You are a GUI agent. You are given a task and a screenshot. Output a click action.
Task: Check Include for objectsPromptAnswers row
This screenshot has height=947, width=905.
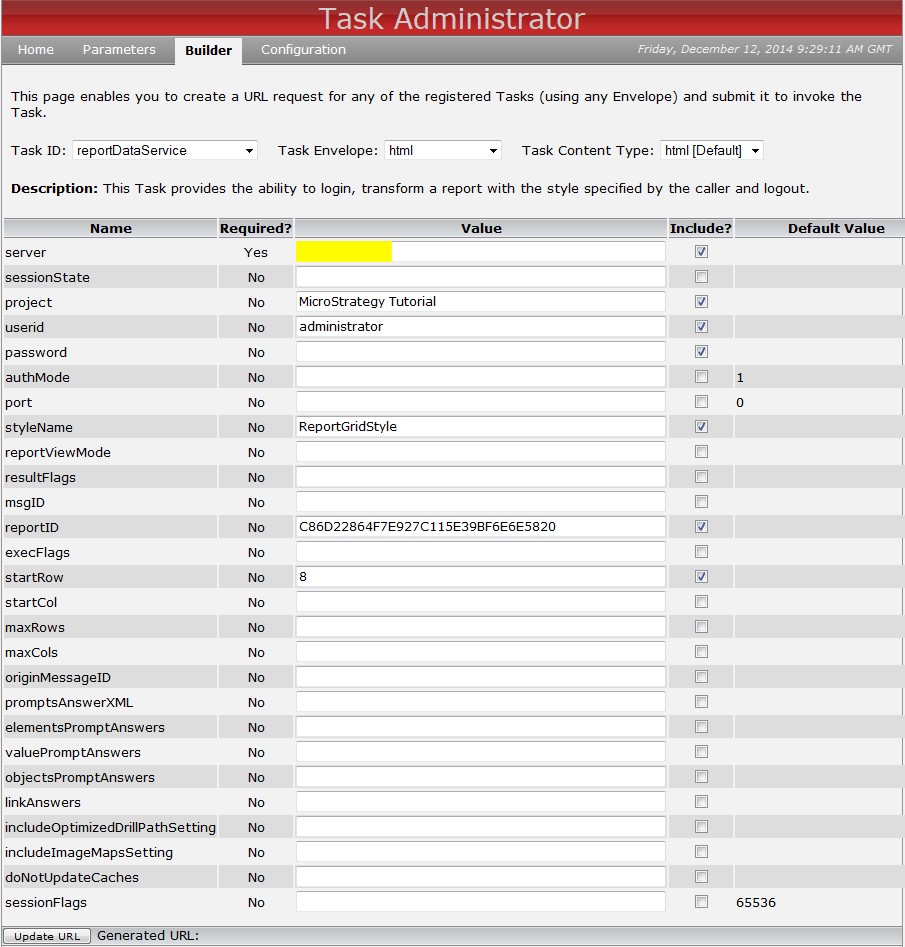pyautogui.click(x=701, y=777)
